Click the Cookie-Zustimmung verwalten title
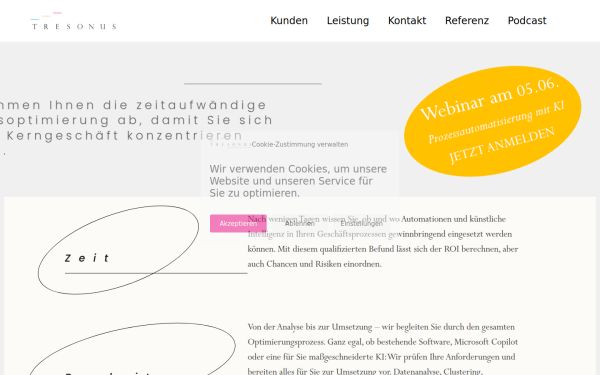This screenshot has width=600, height=375. click(x=300, y=144)
